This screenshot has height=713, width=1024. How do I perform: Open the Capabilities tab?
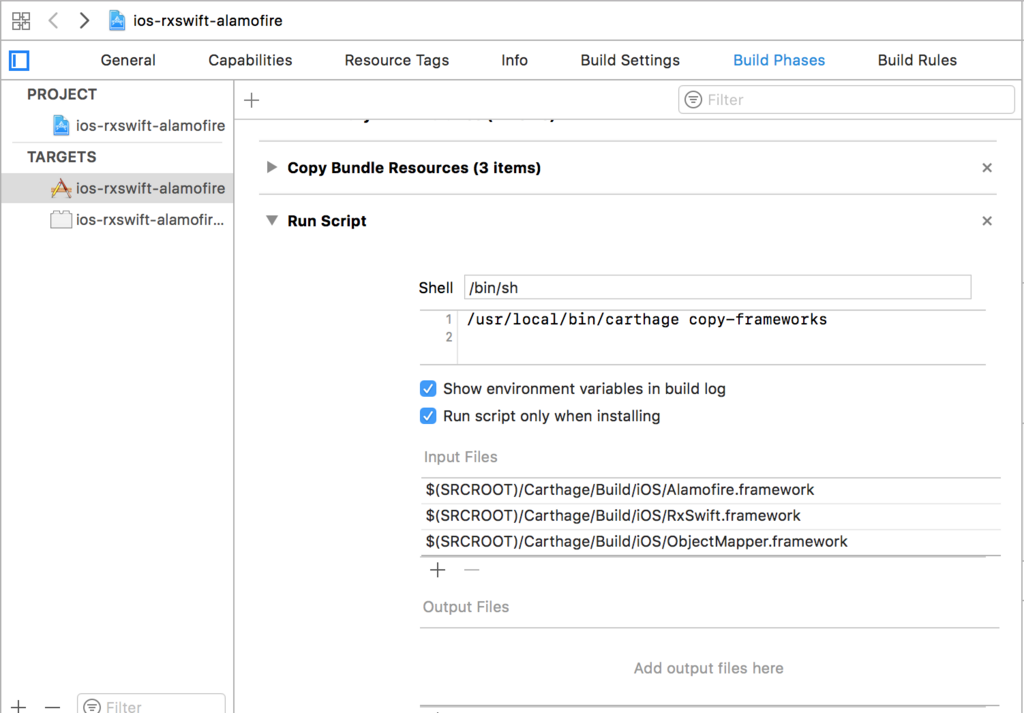tap(250, 60)
